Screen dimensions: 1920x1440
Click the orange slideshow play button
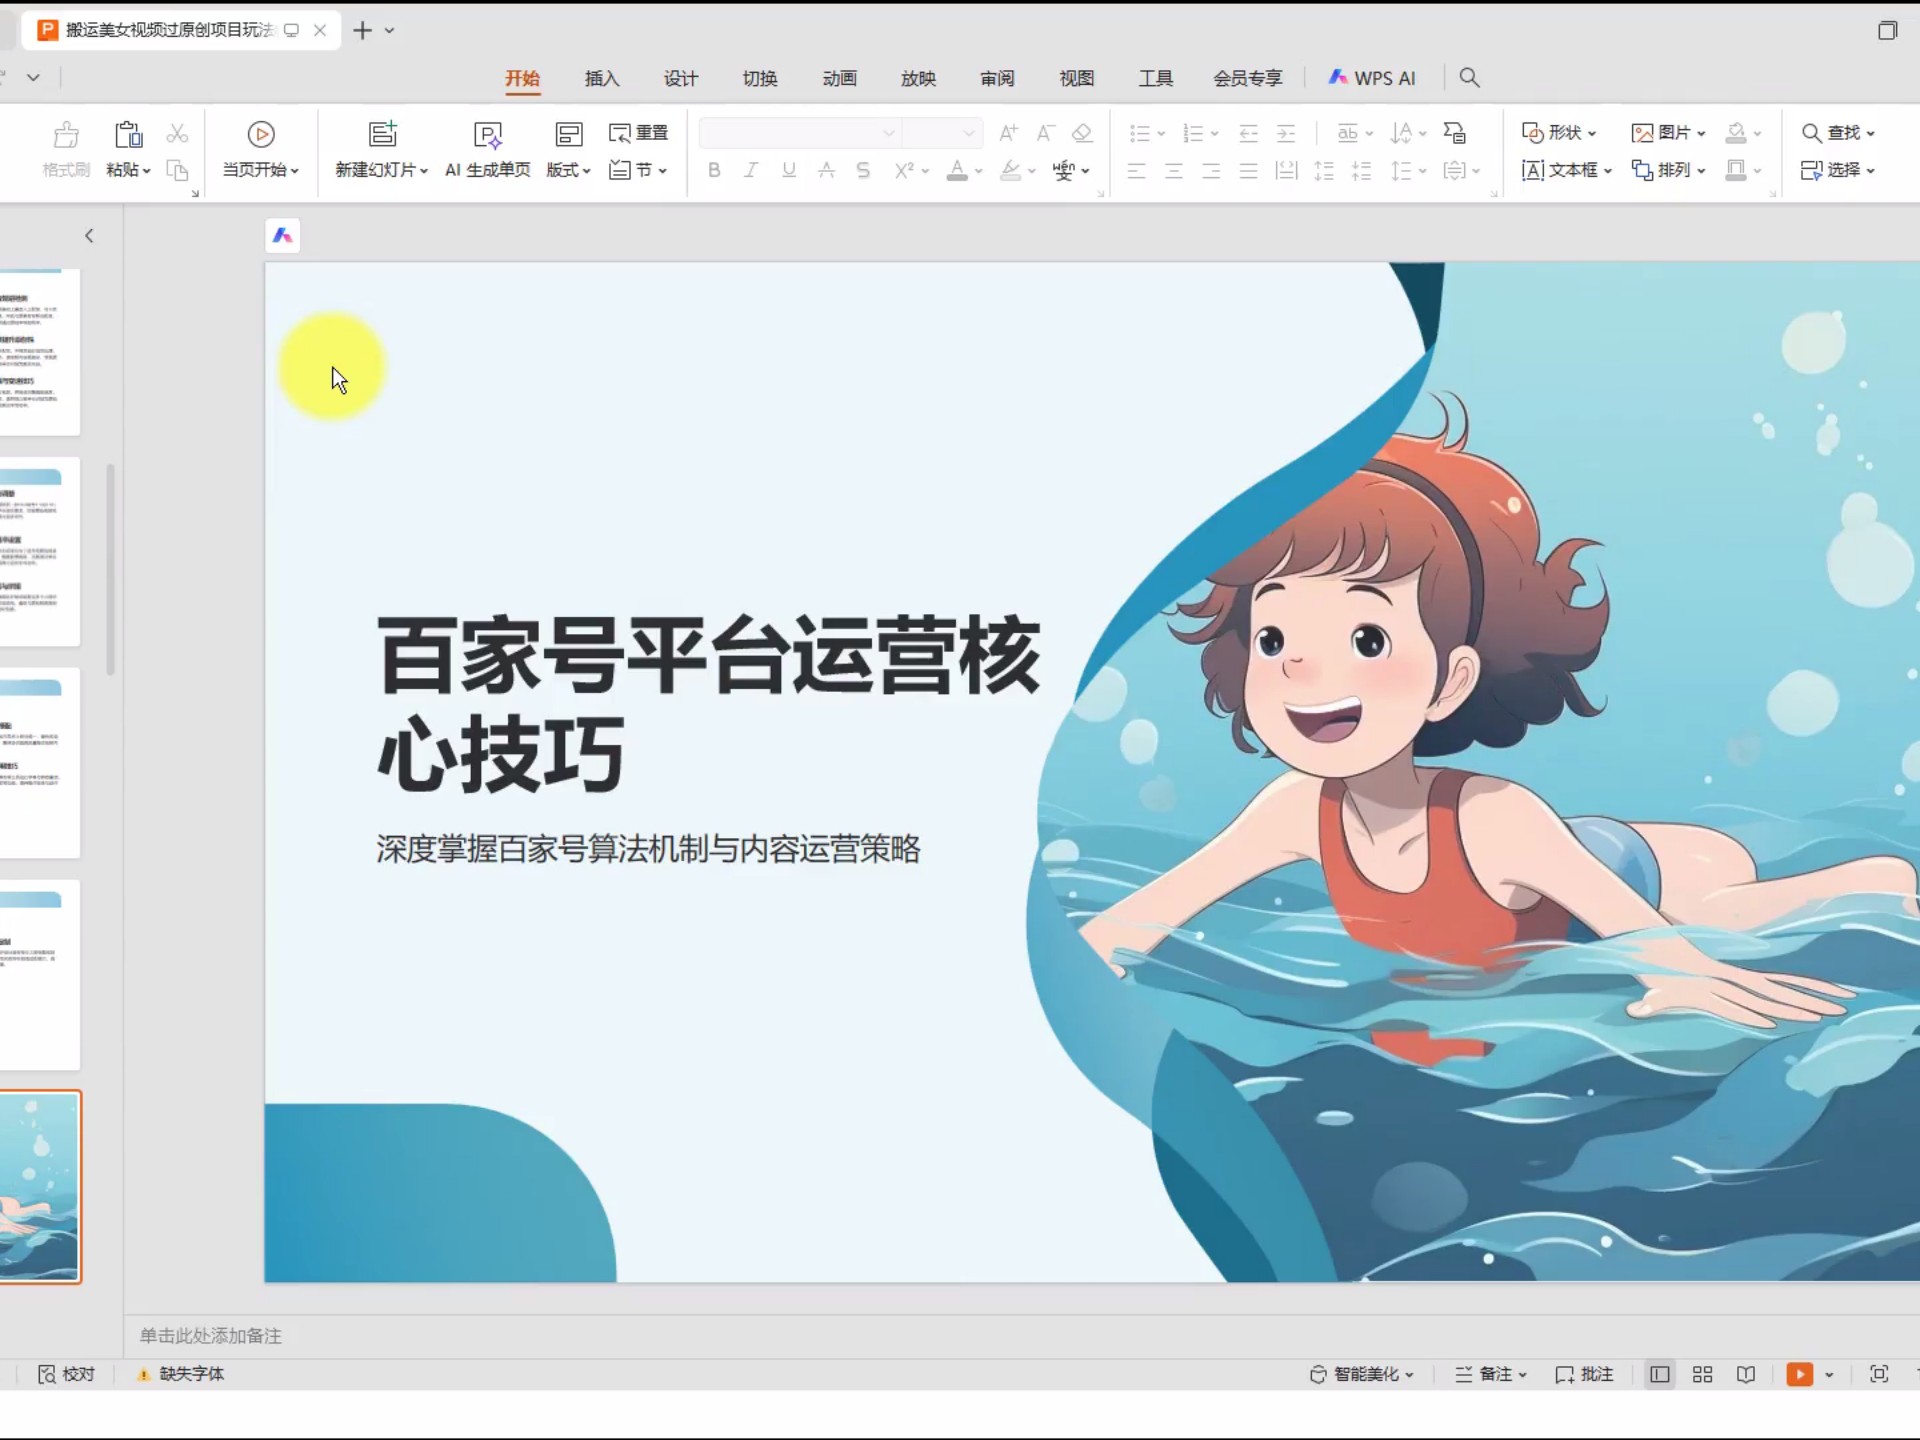click(1799, 1375)
